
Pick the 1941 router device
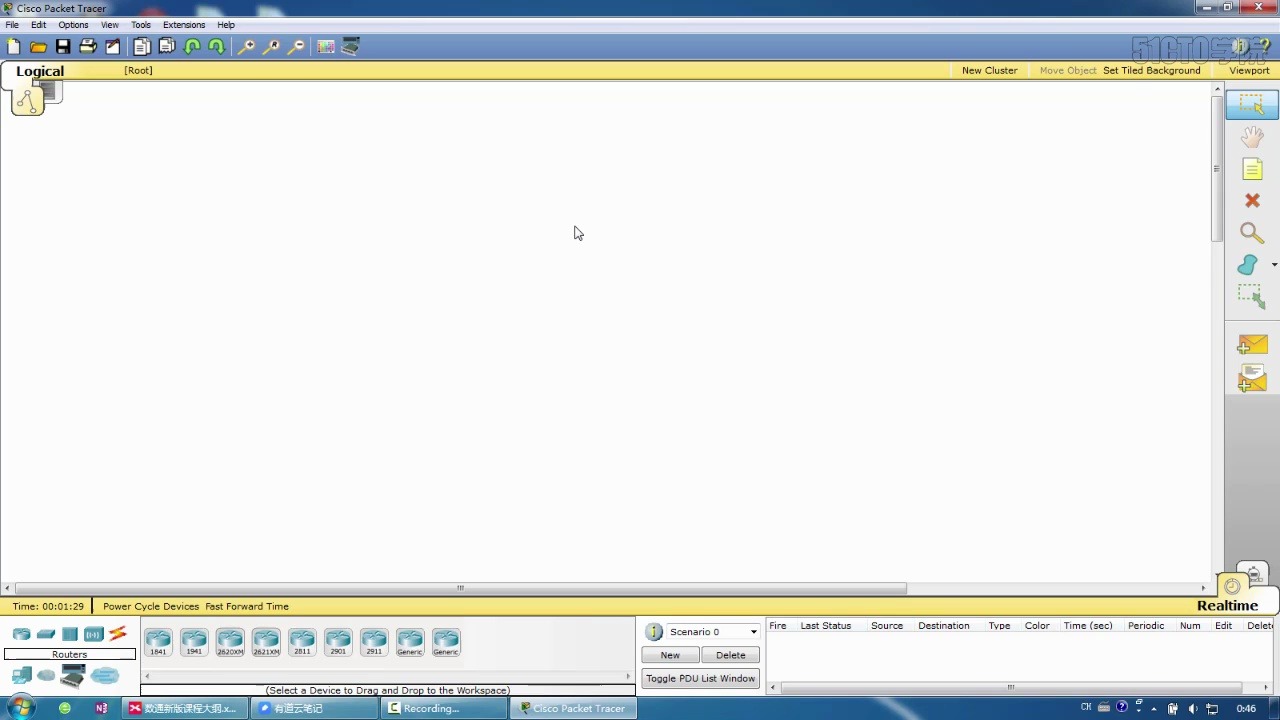(194, 642)
